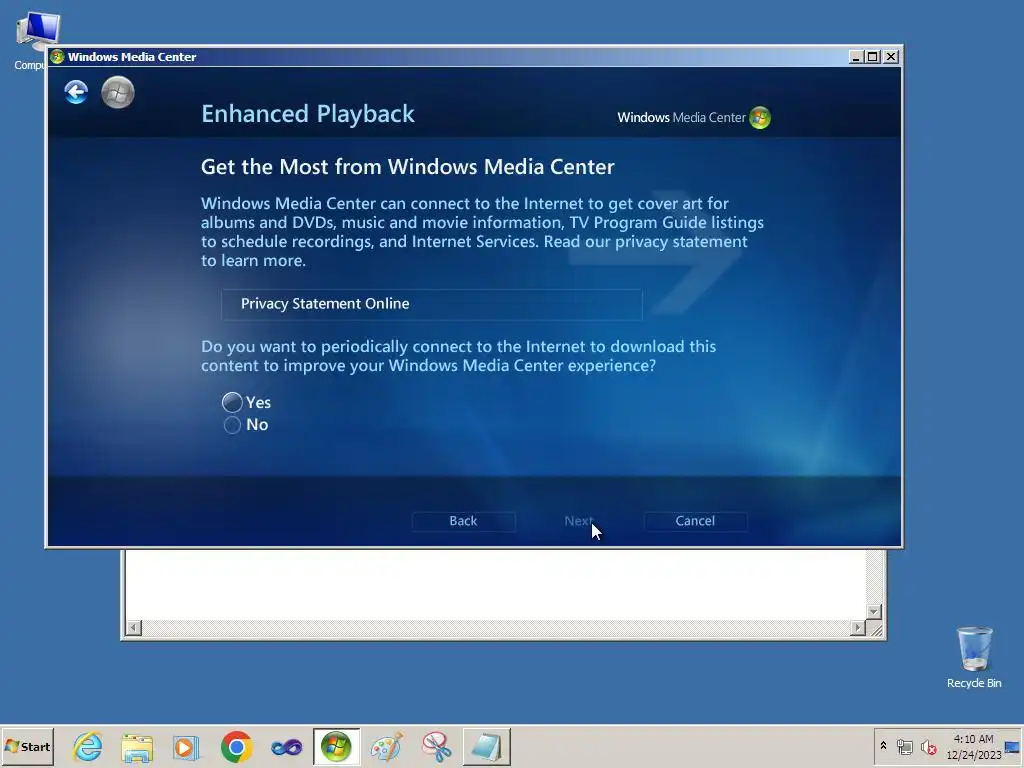Click the blue infinity icon on taskbar

point(287,747)
